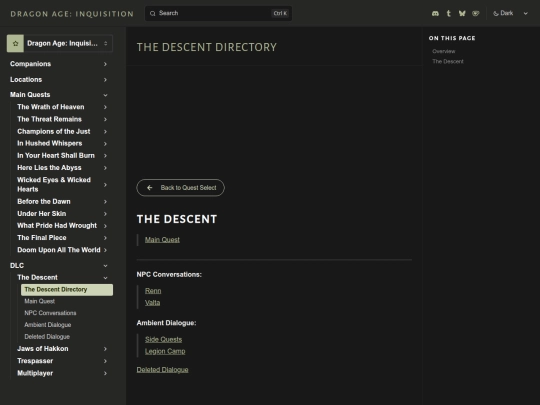
Task: Open the Bluesky butterfly icon link
Action: click(x=462, y=13)
